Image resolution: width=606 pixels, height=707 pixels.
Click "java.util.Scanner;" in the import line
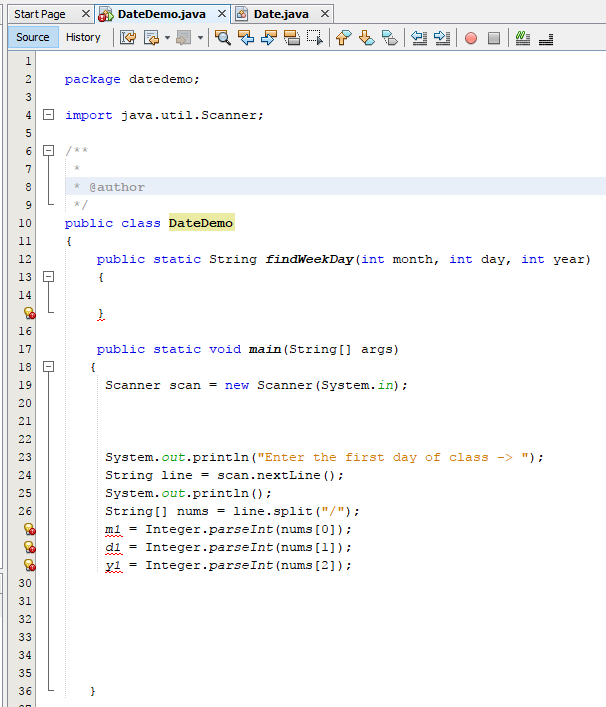[192, 115]
